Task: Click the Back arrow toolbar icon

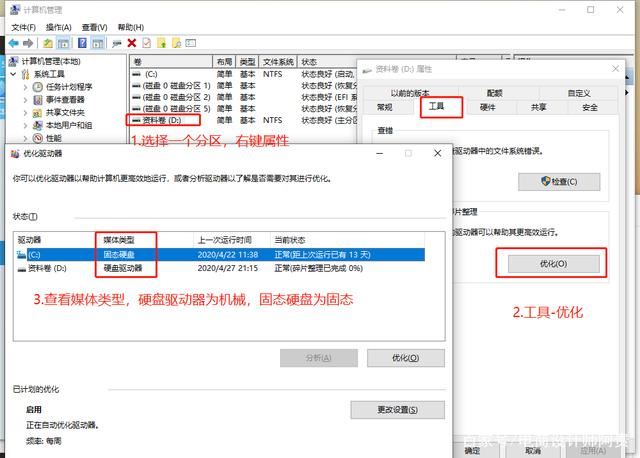Action: (12, 43)
